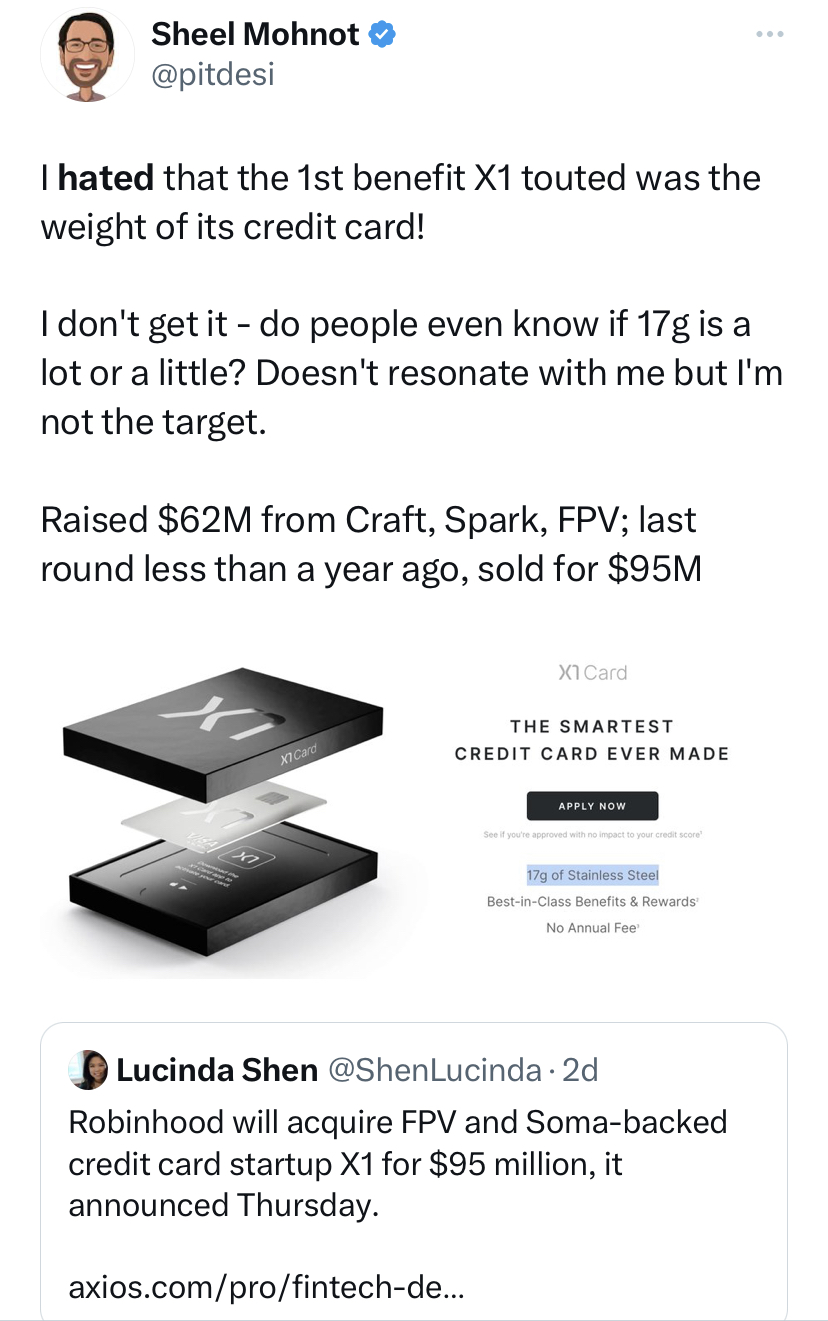Viewport: 828px width, 1321px height.
Task: Click the bold word "hated"
Action: click(x=106, y=178)
